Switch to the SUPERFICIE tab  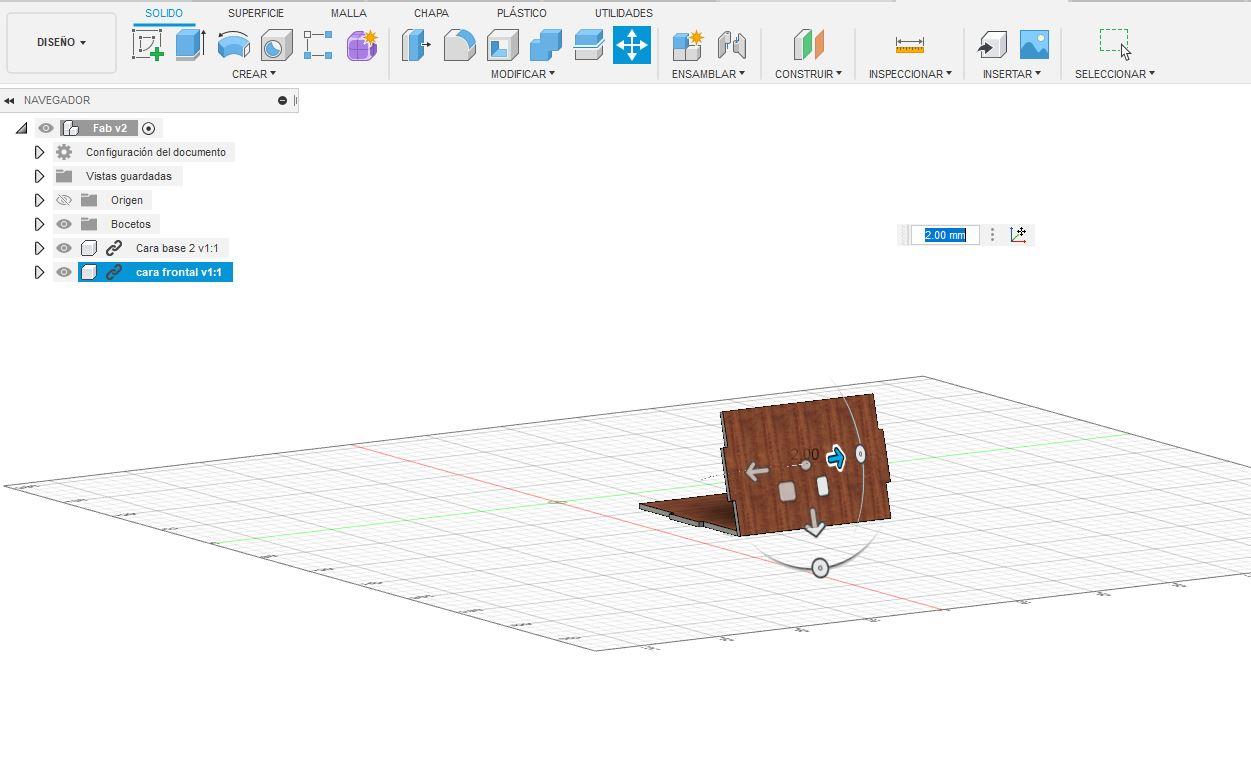click(x=256, y=13)
